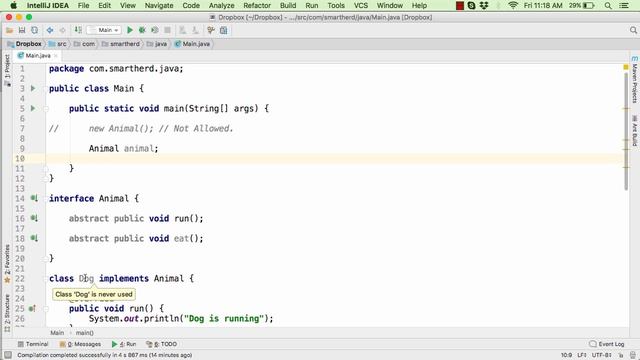
Task: Click fold end marker at line 20
Action: pyautogui.click(x=46, y=258)
